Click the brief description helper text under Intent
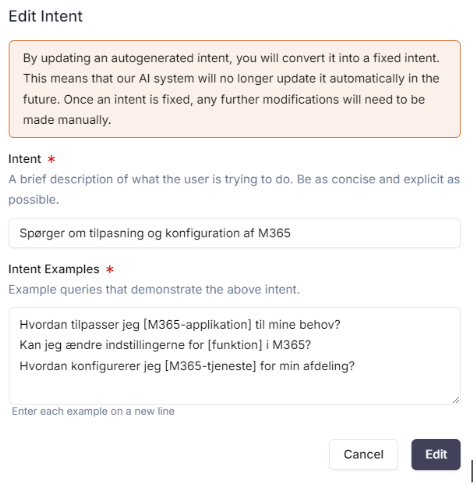This screenshot has width=476, height=487. 234,189
